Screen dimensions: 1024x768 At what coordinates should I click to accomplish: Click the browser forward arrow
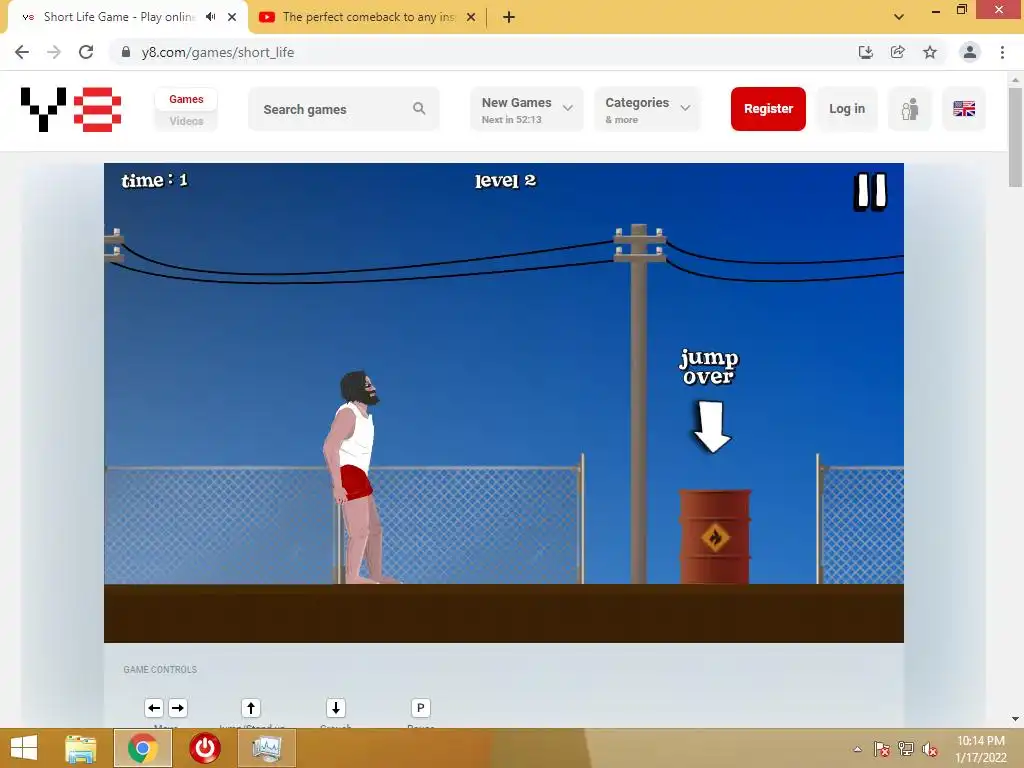click(54, 52)
